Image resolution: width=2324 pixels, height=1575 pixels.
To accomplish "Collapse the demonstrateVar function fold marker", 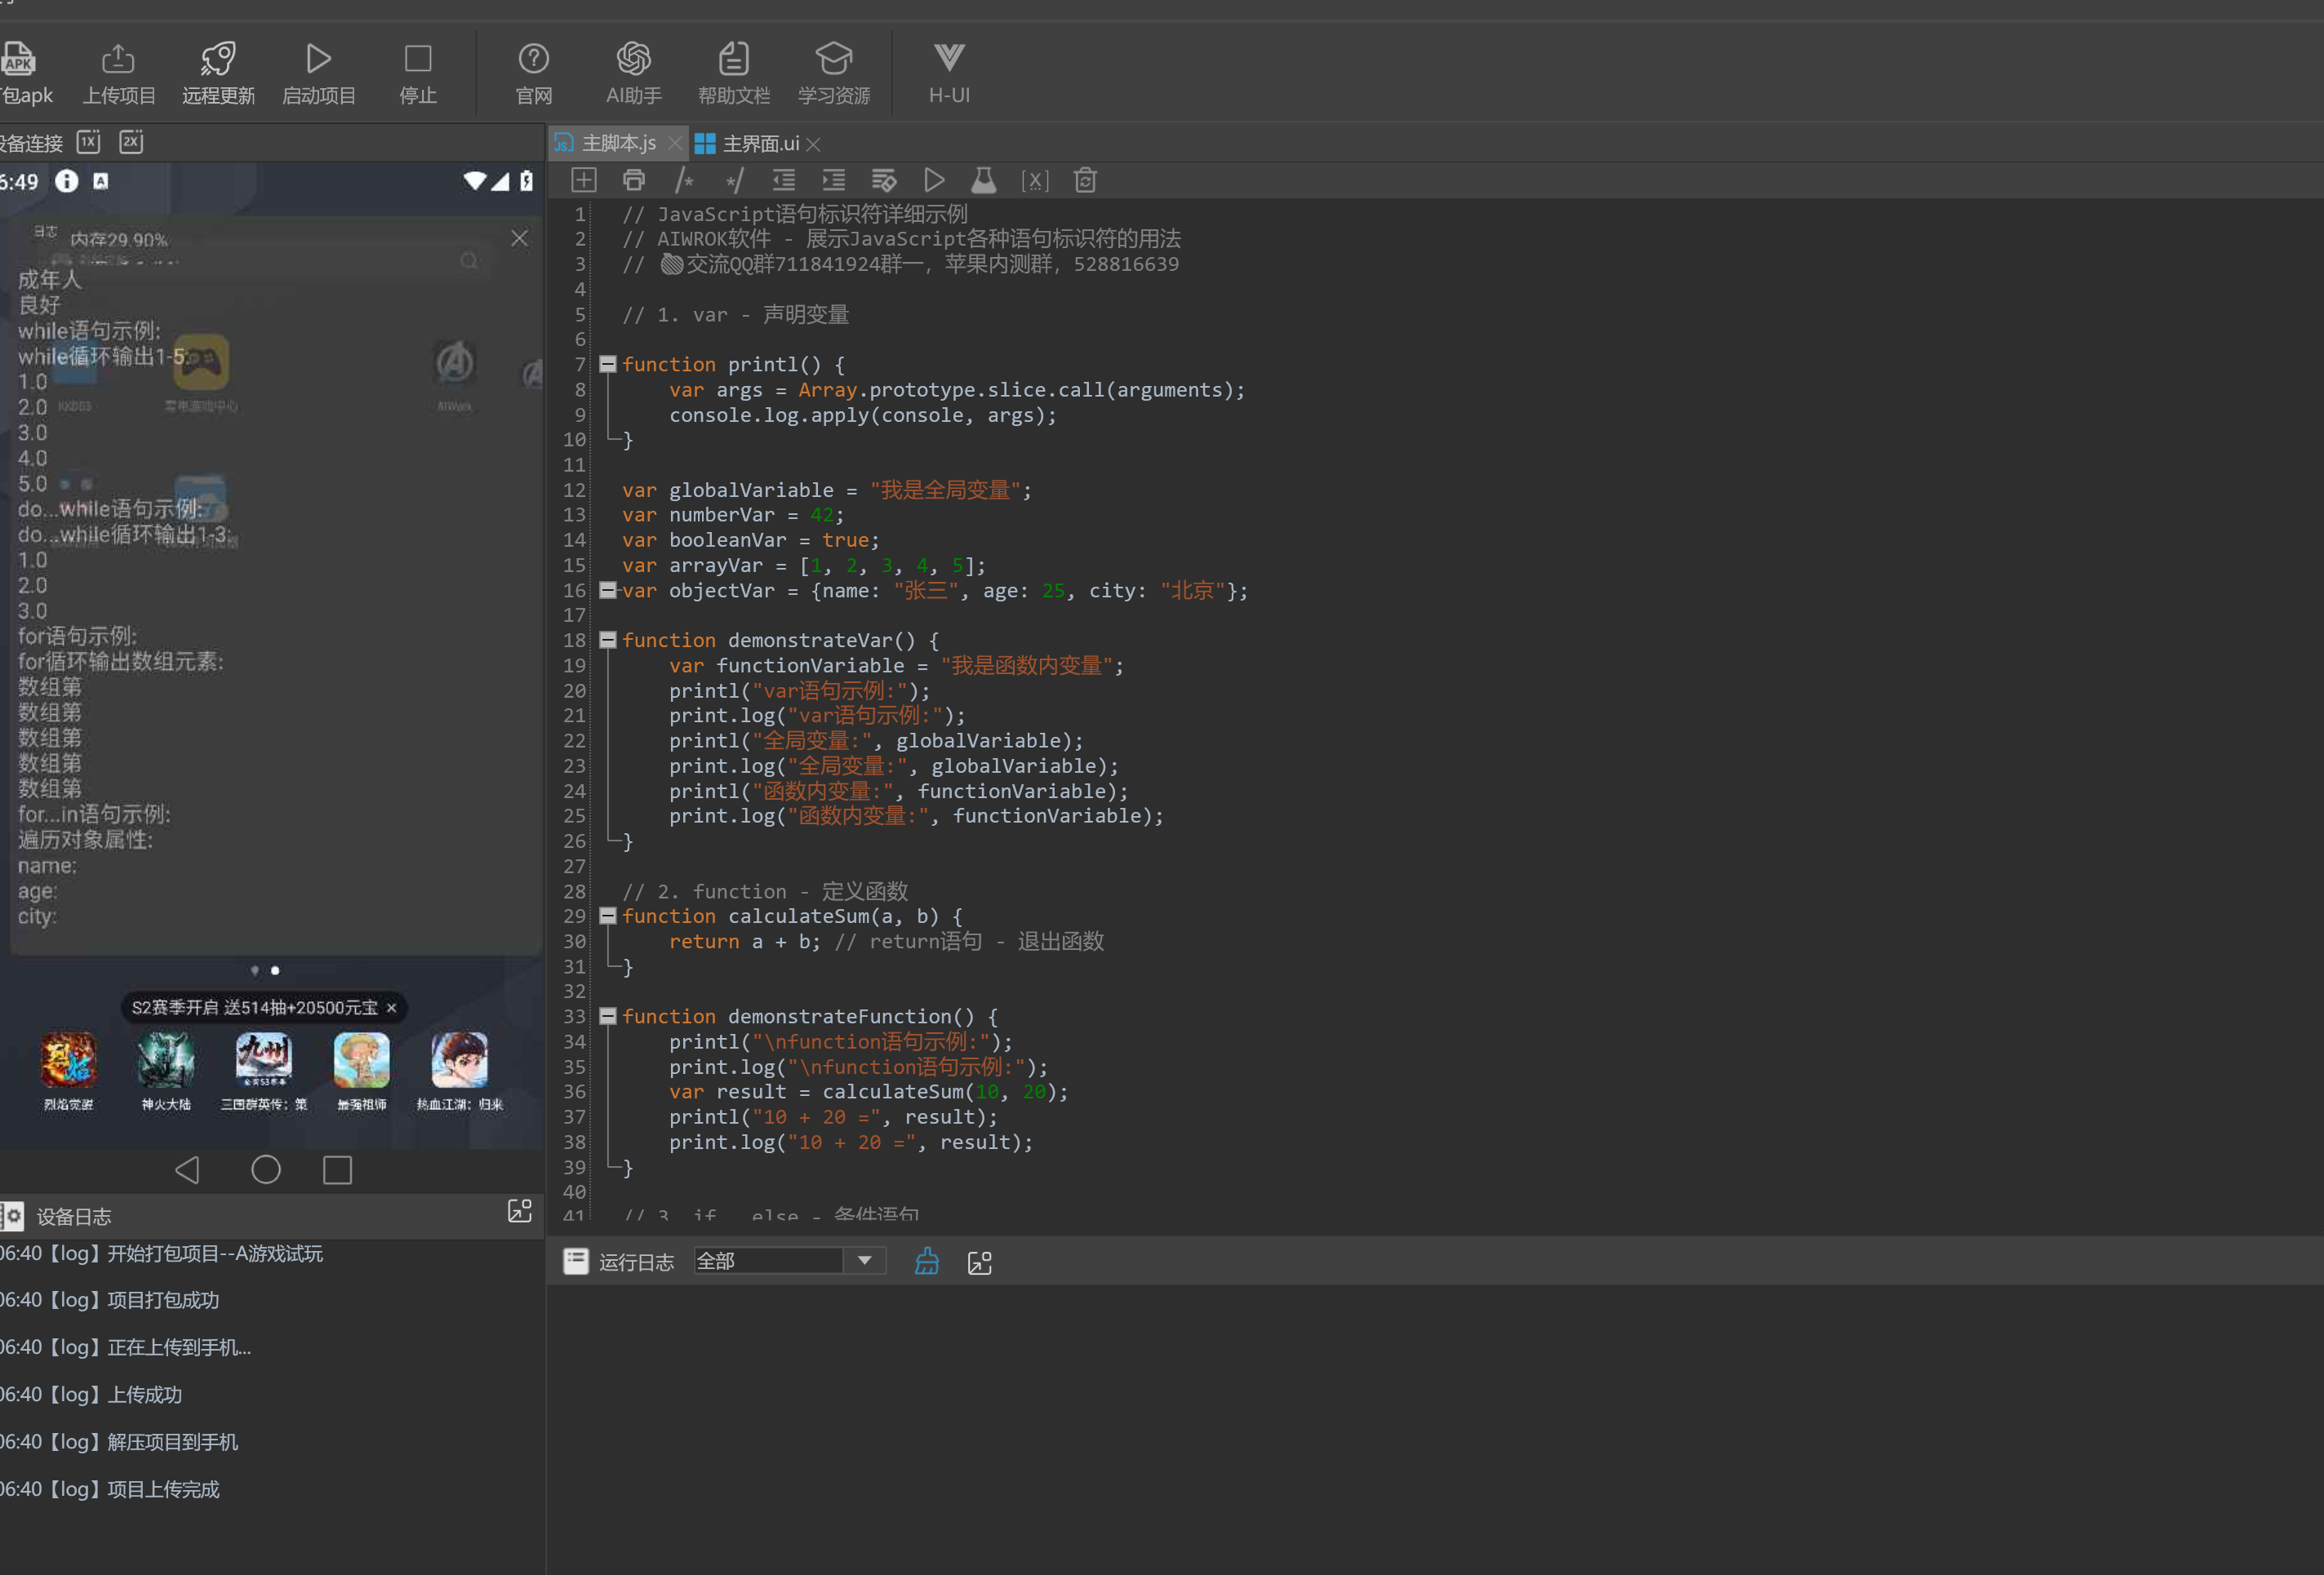I will tap(607, 640).
